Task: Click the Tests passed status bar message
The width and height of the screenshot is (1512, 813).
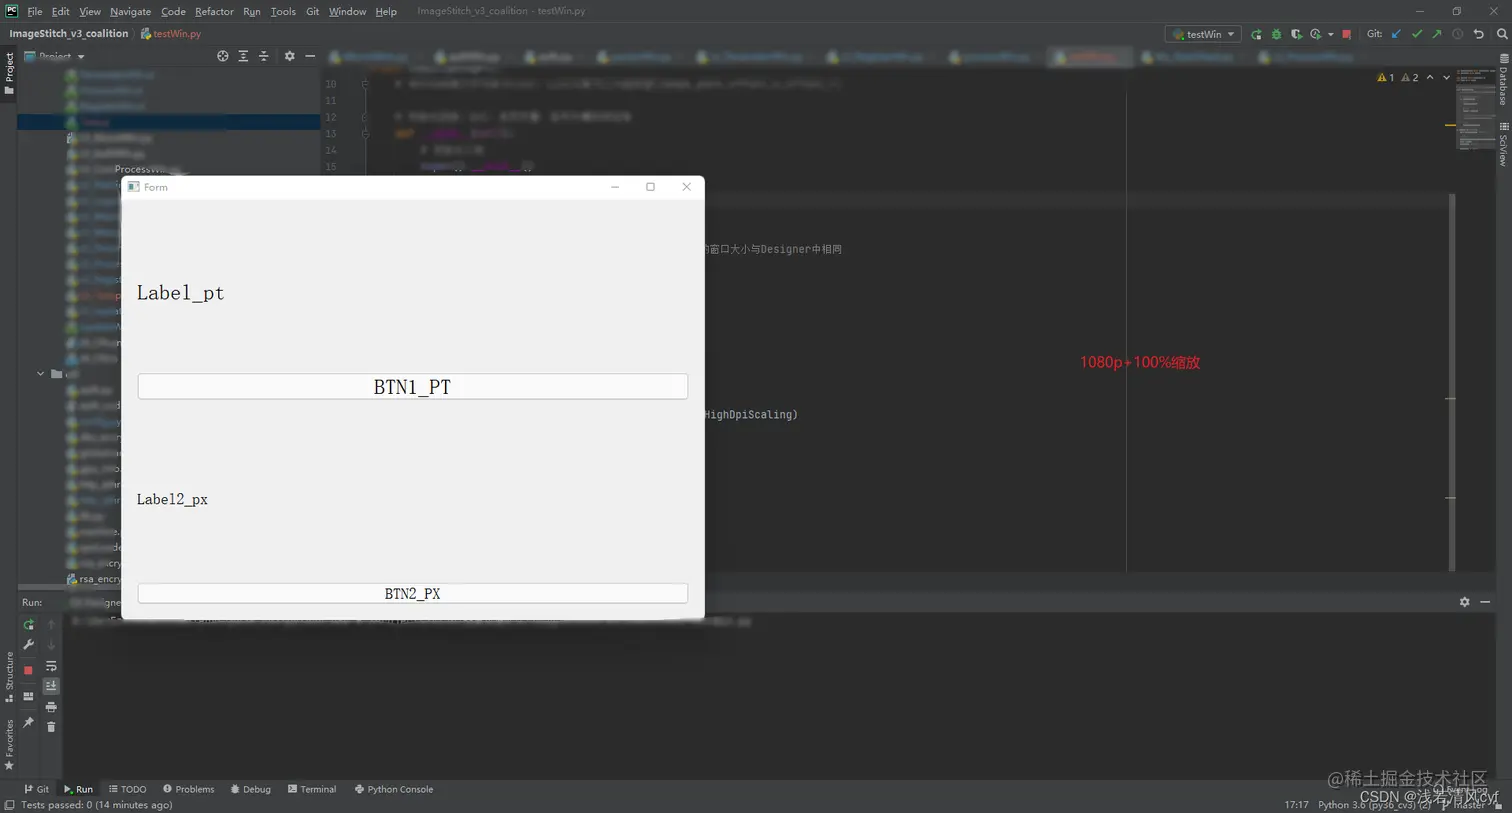Action: (x=96, y=805)
